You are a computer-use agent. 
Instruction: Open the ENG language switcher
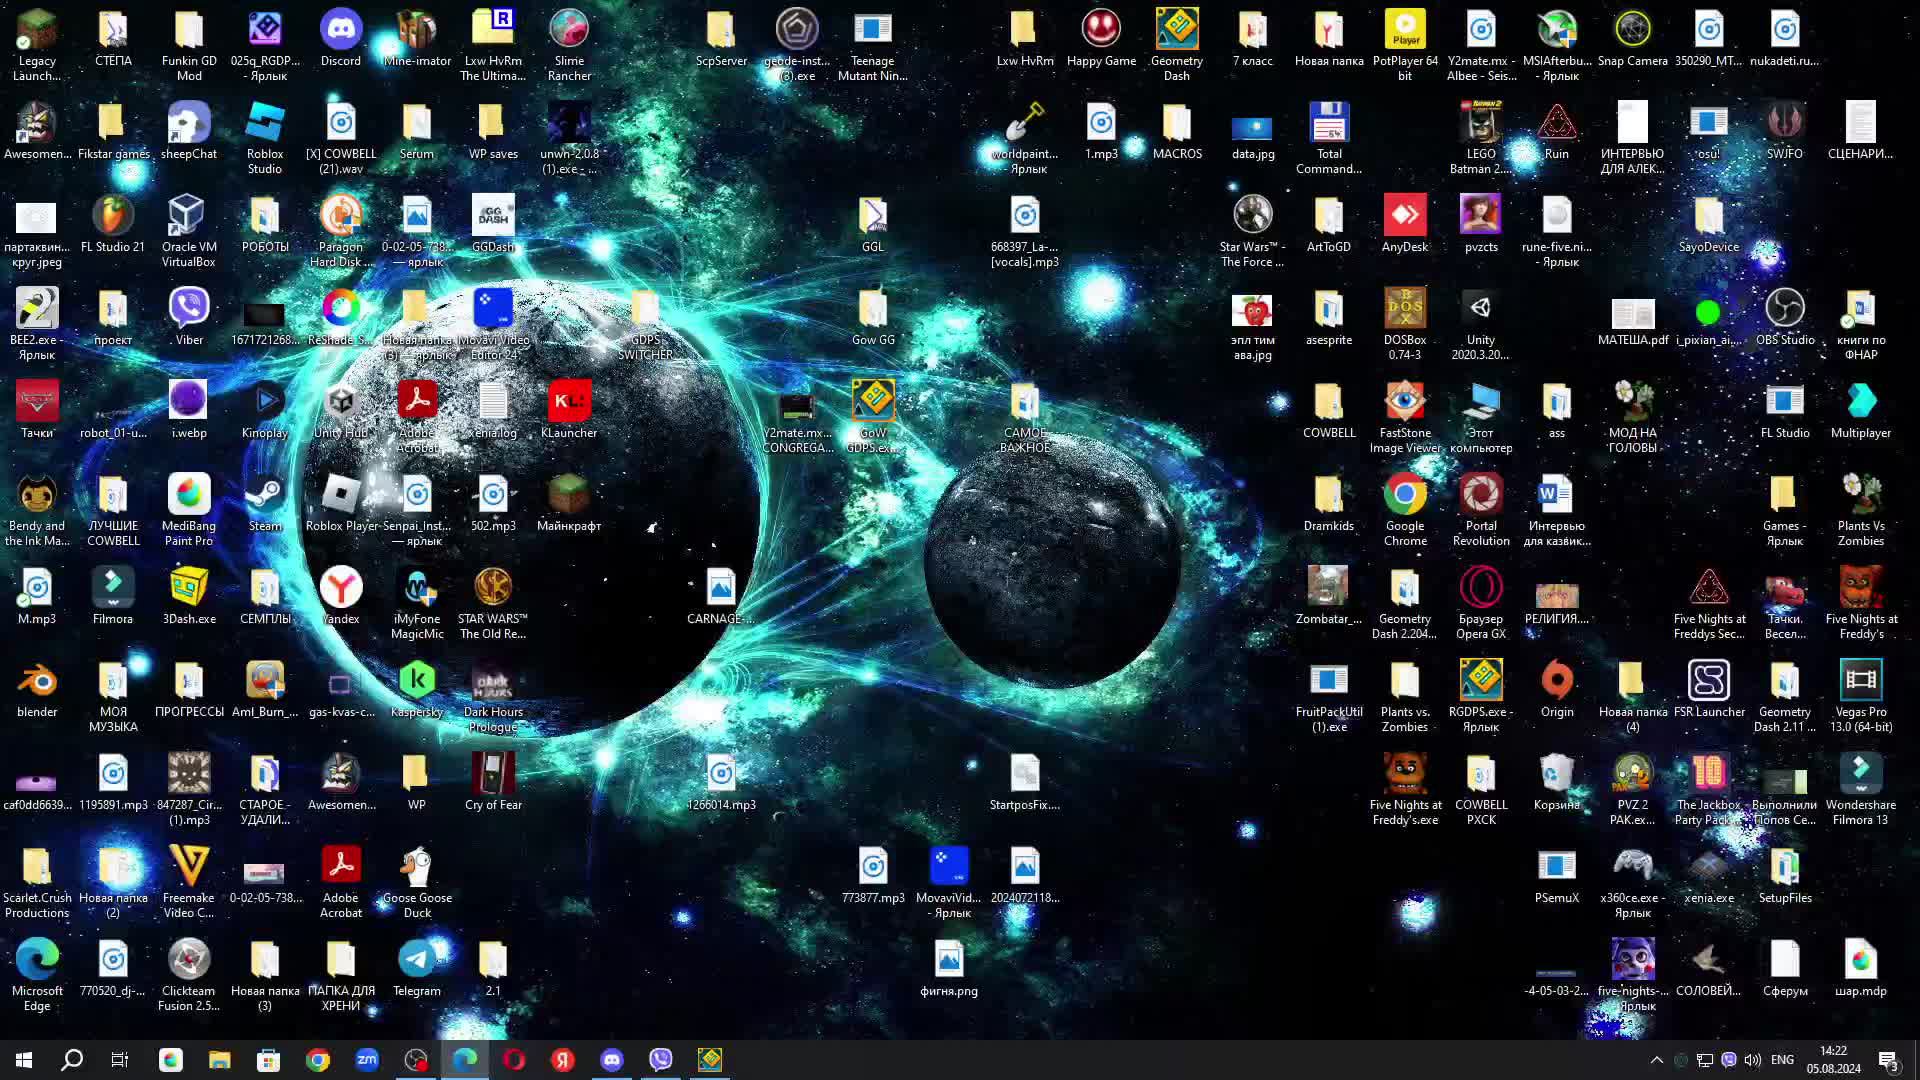(1782, 1060)
